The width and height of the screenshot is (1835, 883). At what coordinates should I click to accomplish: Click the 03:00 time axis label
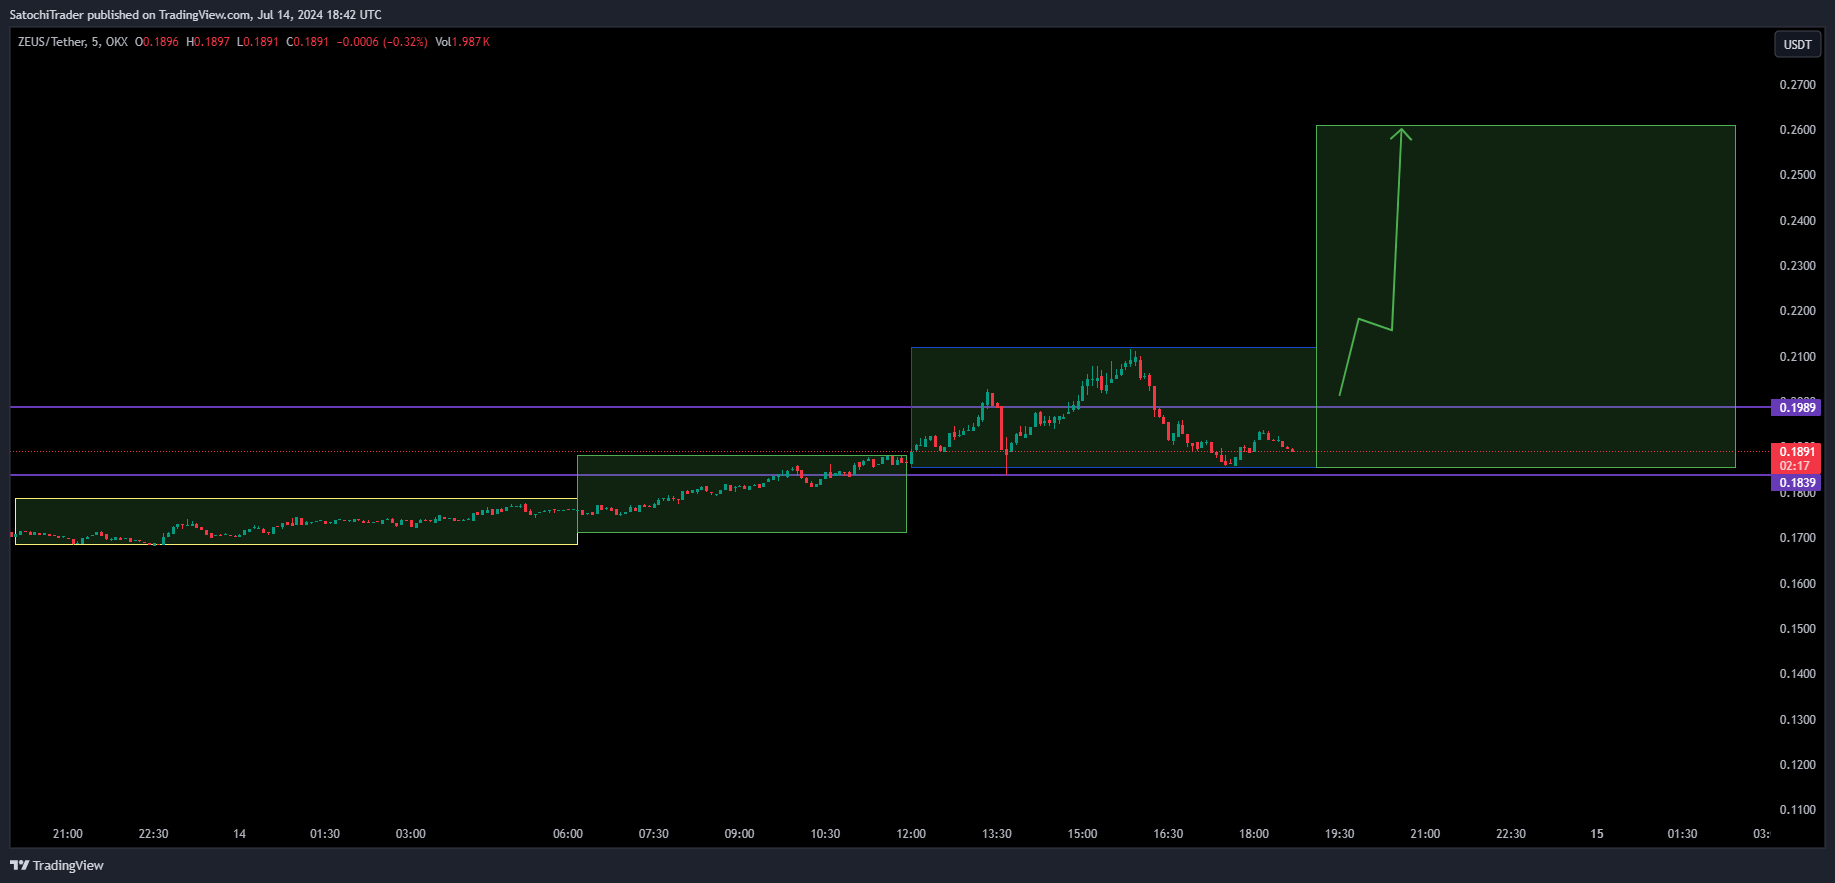coord(411,834)
